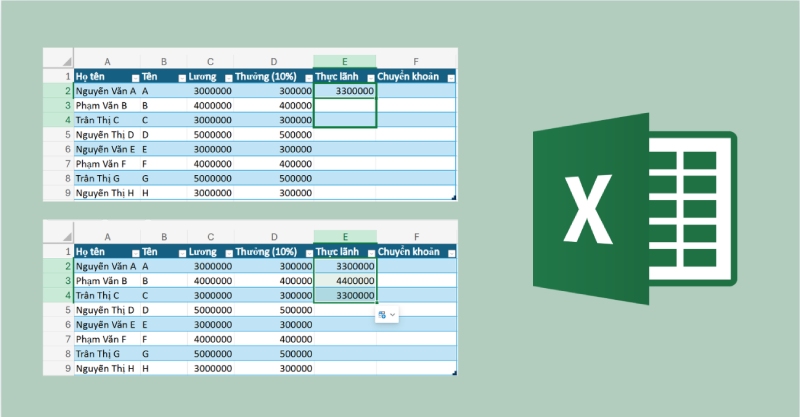Image resolution: width=800 pixels, height=417 pixels.
Task: Click table resize handle in top table corner
Action: (454, 198)
